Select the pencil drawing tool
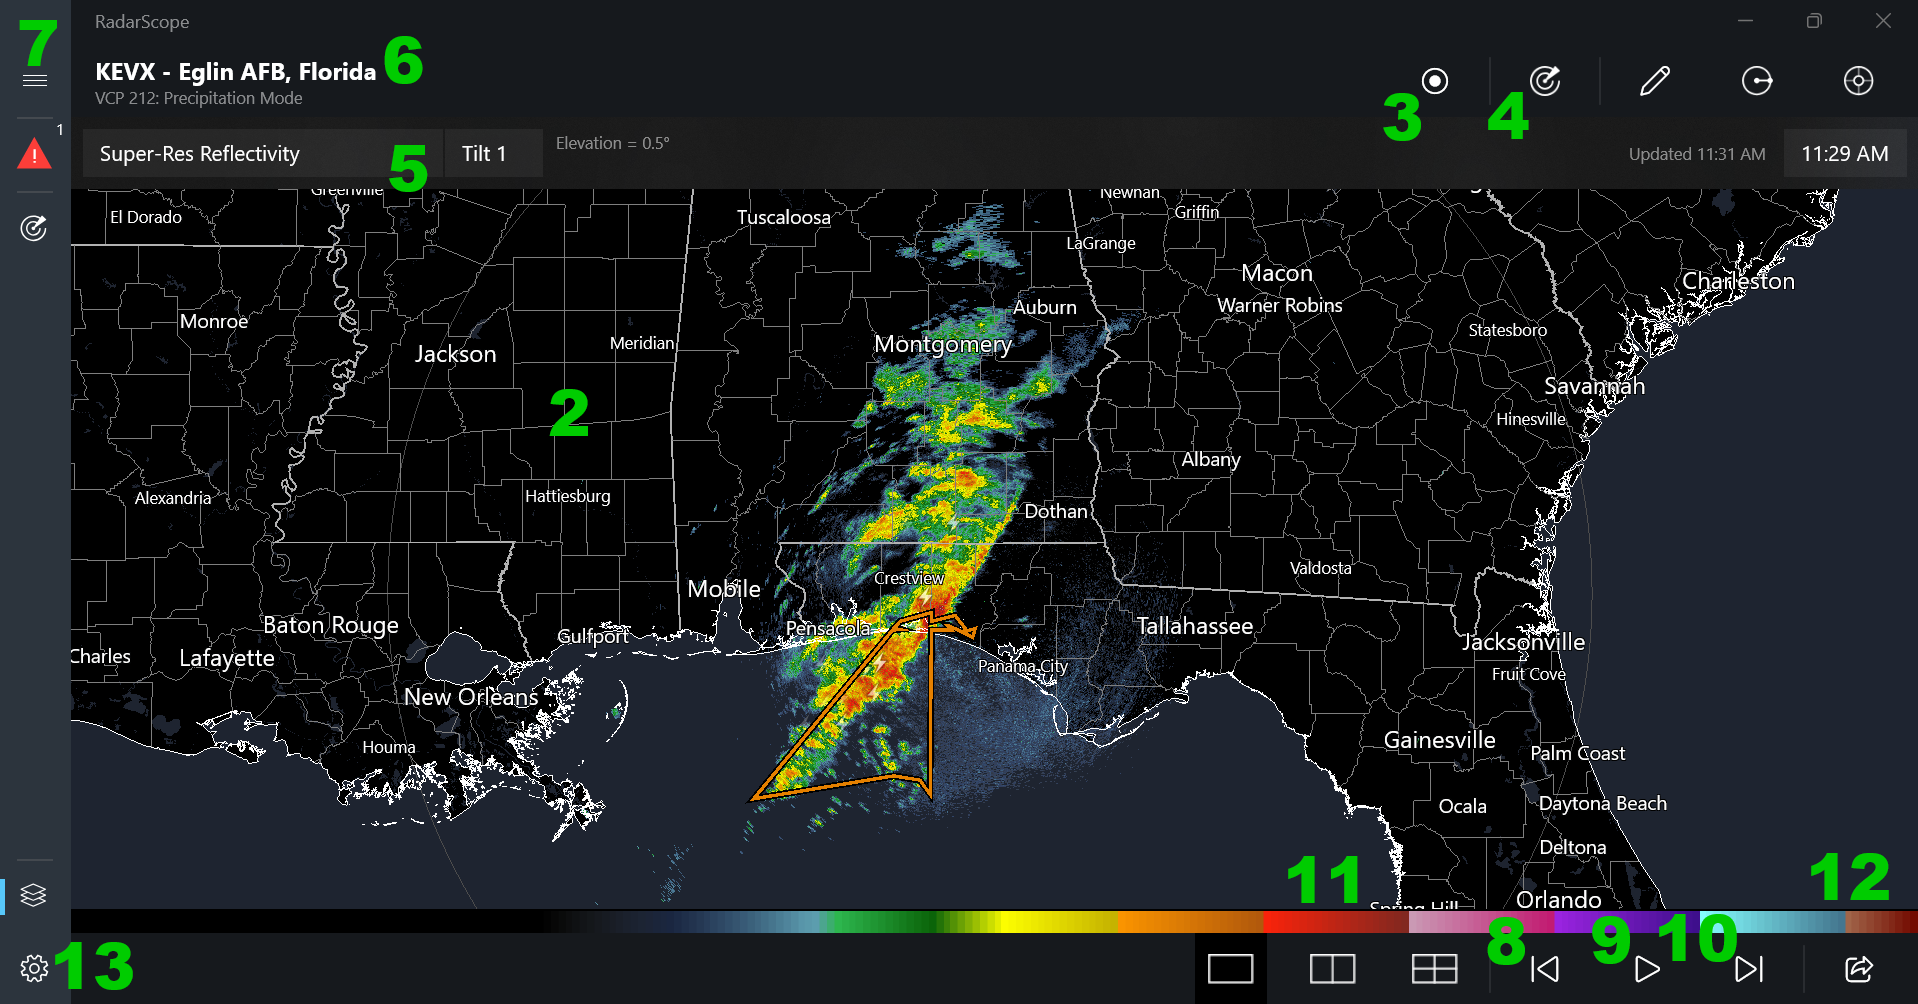This screenshot has height=1004, width=1918. point(1655,81)
